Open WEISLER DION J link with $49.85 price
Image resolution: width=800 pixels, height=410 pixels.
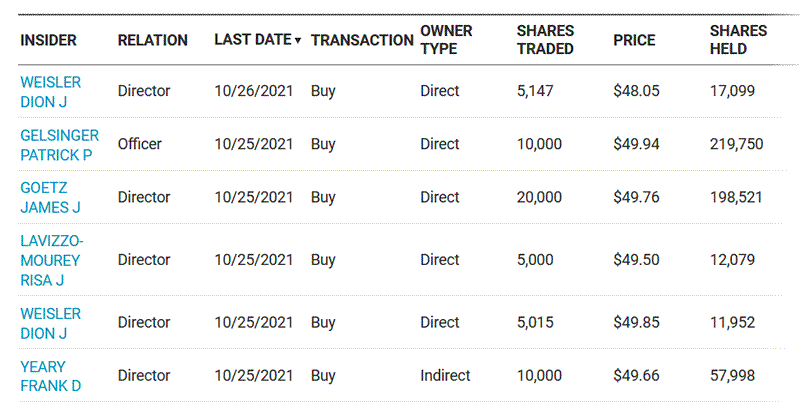(50, 323)
